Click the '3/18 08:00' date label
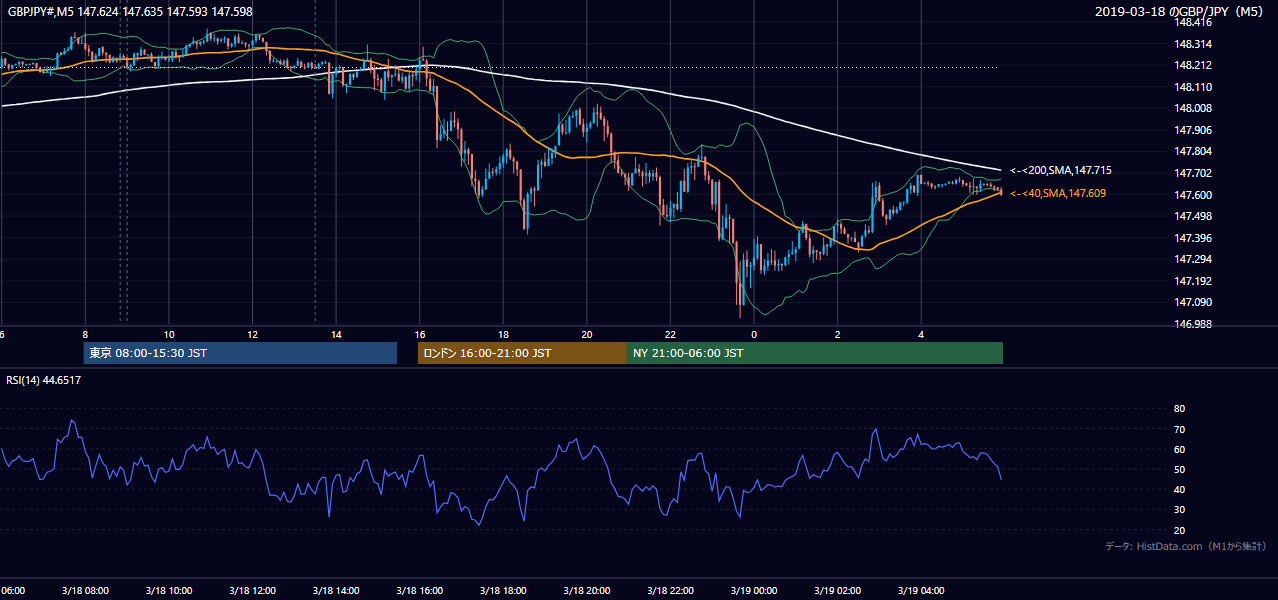 click(x=85, y=590)
